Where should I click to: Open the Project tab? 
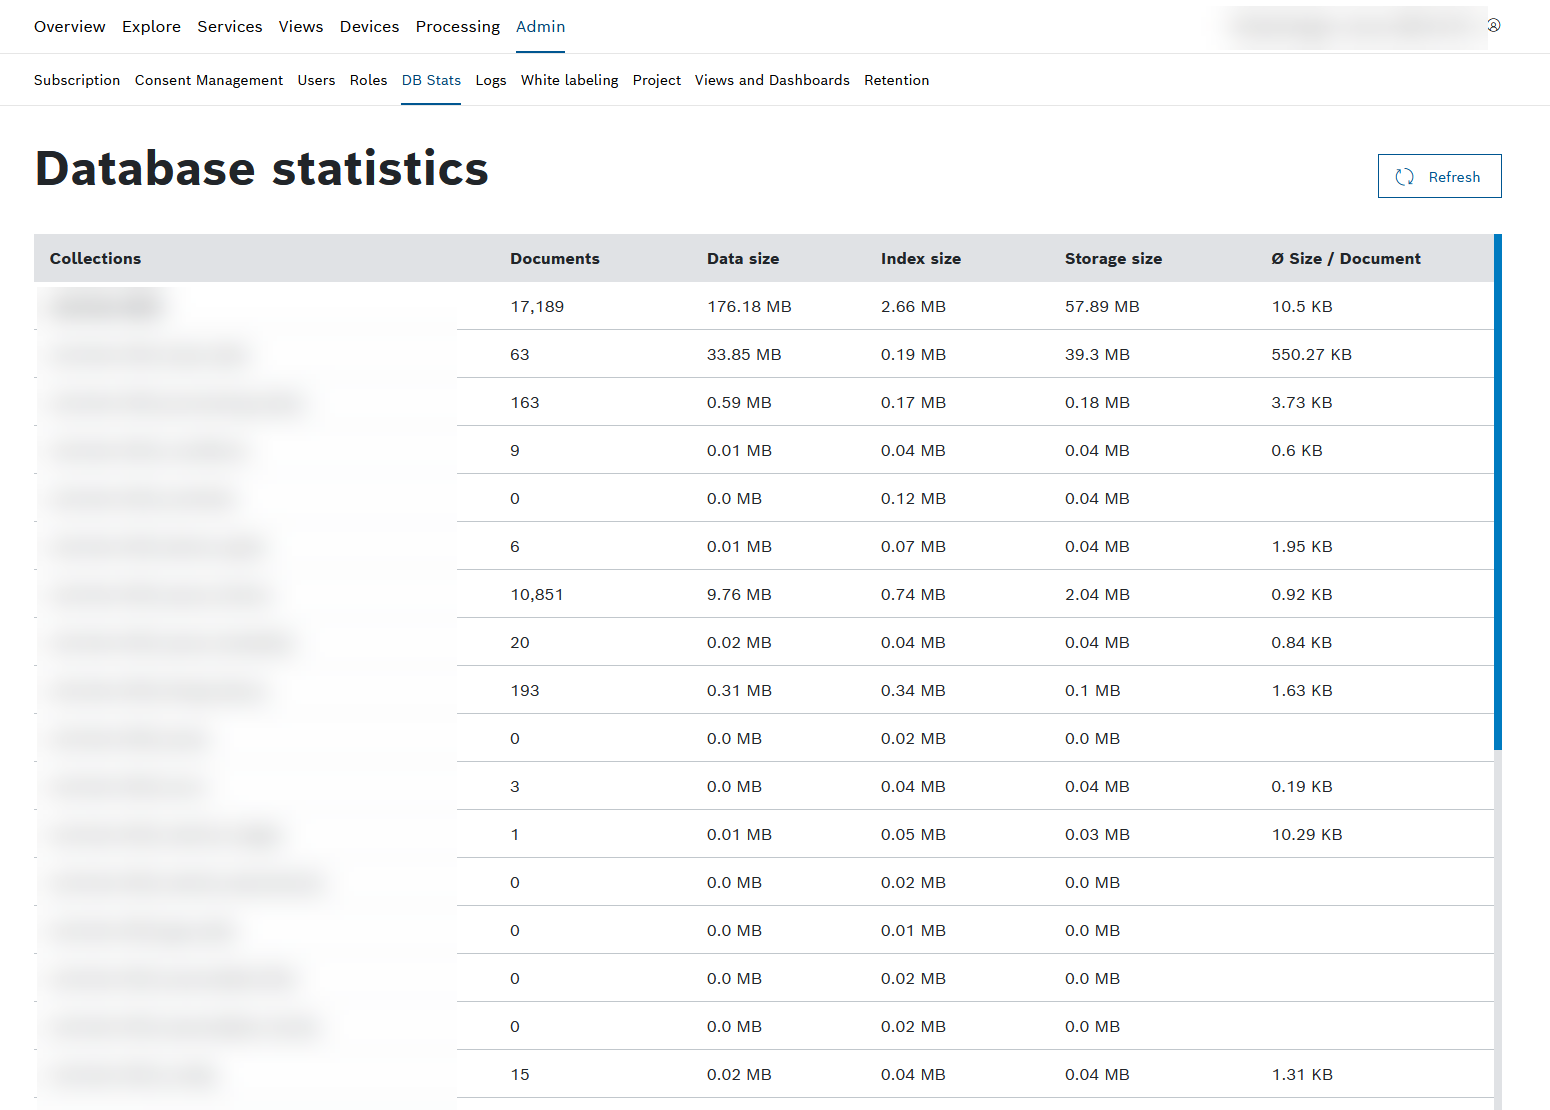coord(656,80)
